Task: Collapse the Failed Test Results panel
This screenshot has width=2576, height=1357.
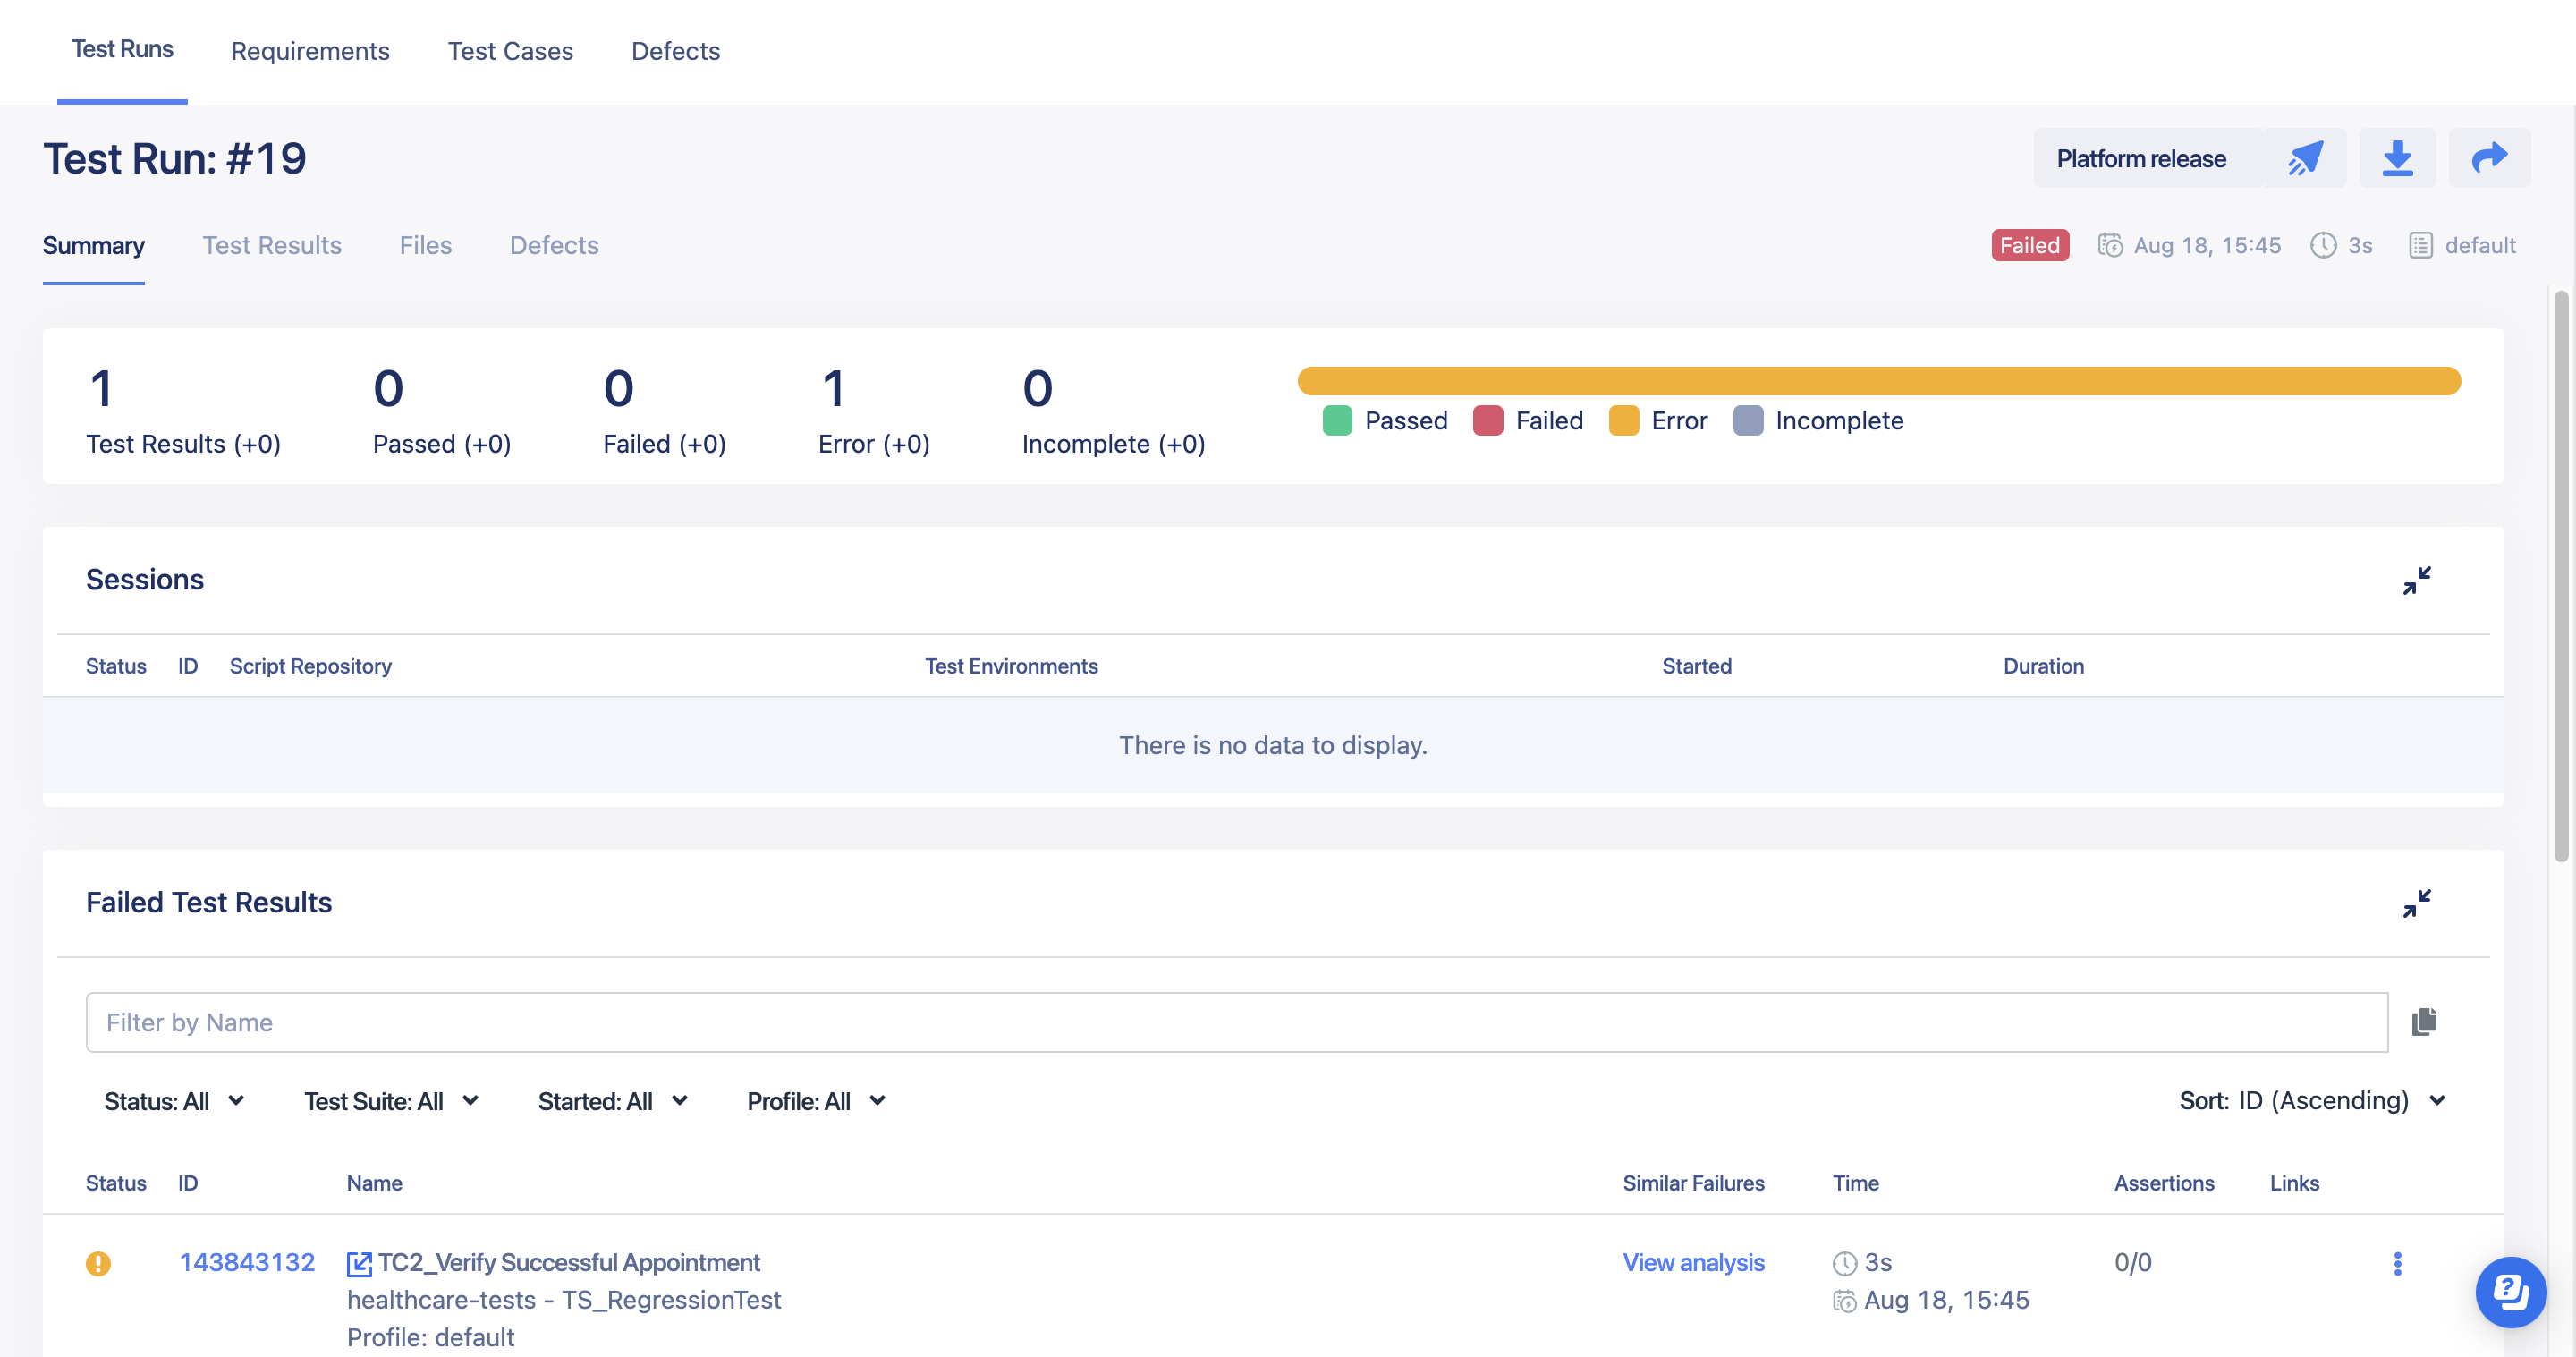Action: 2417,902
